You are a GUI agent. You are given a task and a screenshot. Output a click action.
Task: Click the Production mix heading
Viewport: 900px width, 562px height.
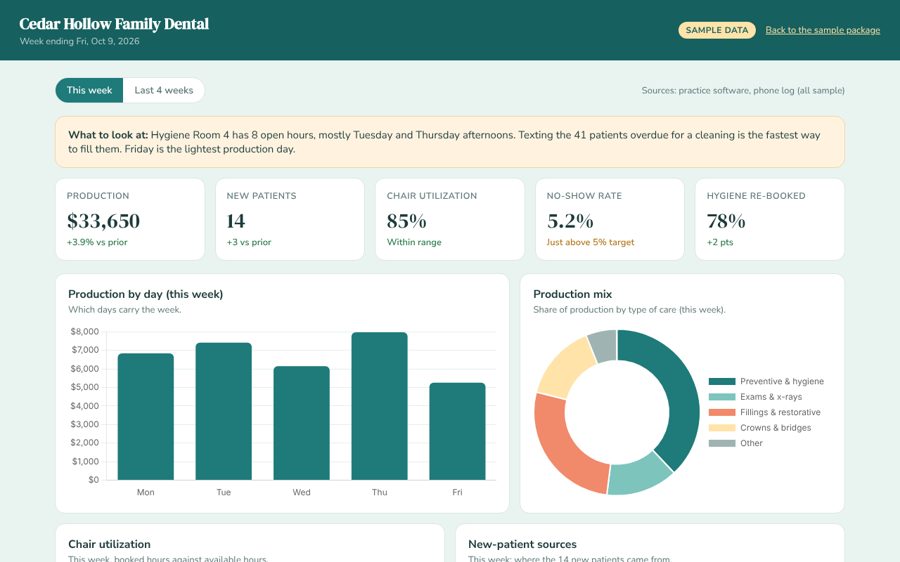point(572,294)
